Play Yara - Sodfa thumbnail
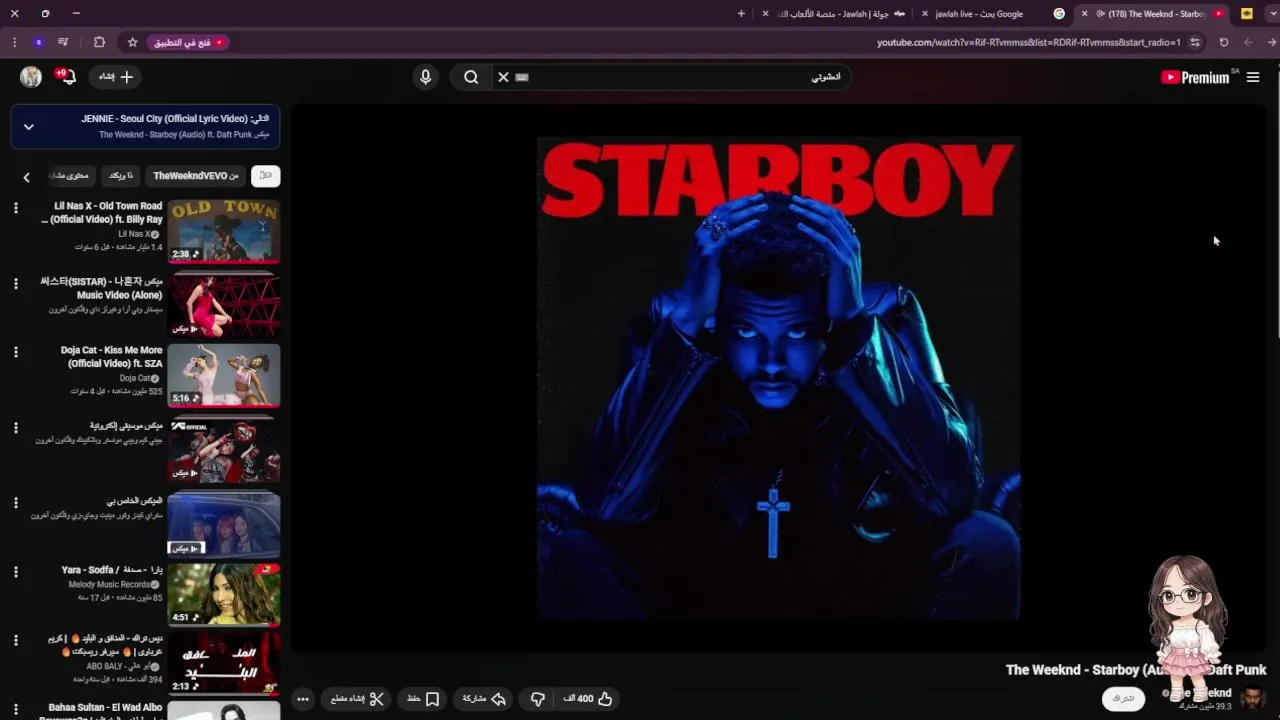Image resolution: width=1280 pixels, height=720 pixels. [x=224, y=595]
